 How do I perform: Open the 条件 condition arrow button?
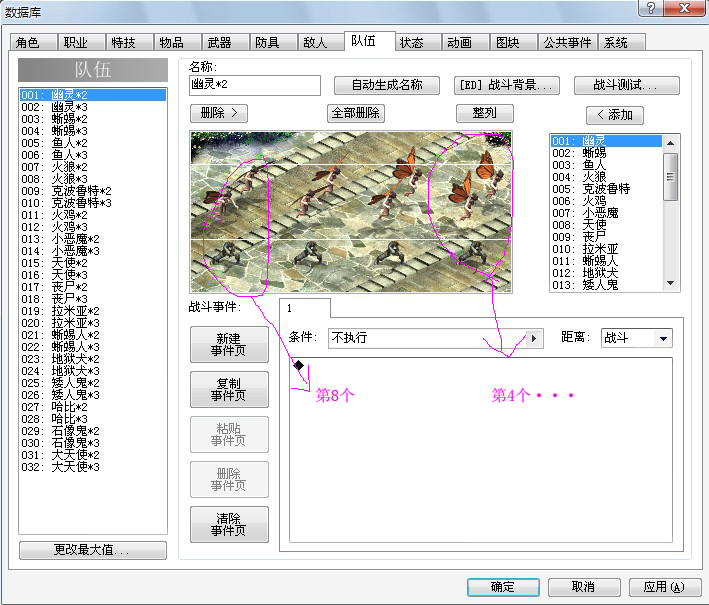tap(534, 338)
